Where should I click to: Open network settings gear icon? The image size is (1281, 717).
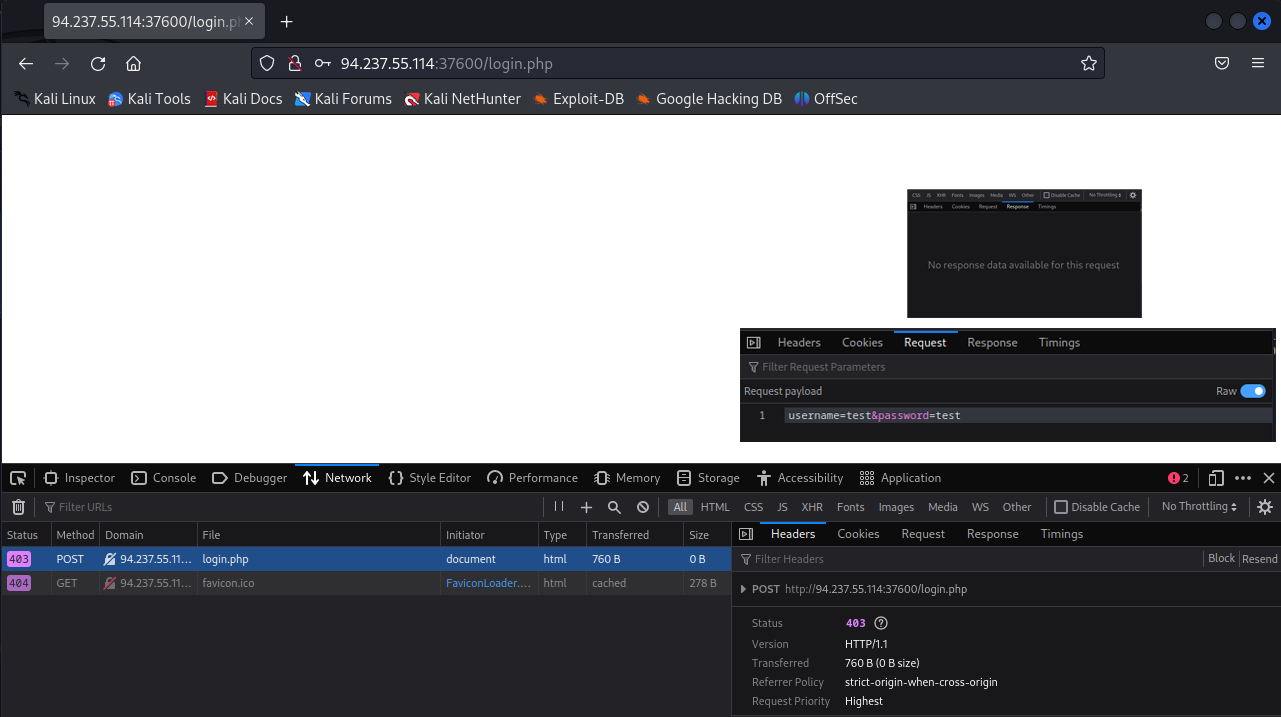[x=1265, y=507]
